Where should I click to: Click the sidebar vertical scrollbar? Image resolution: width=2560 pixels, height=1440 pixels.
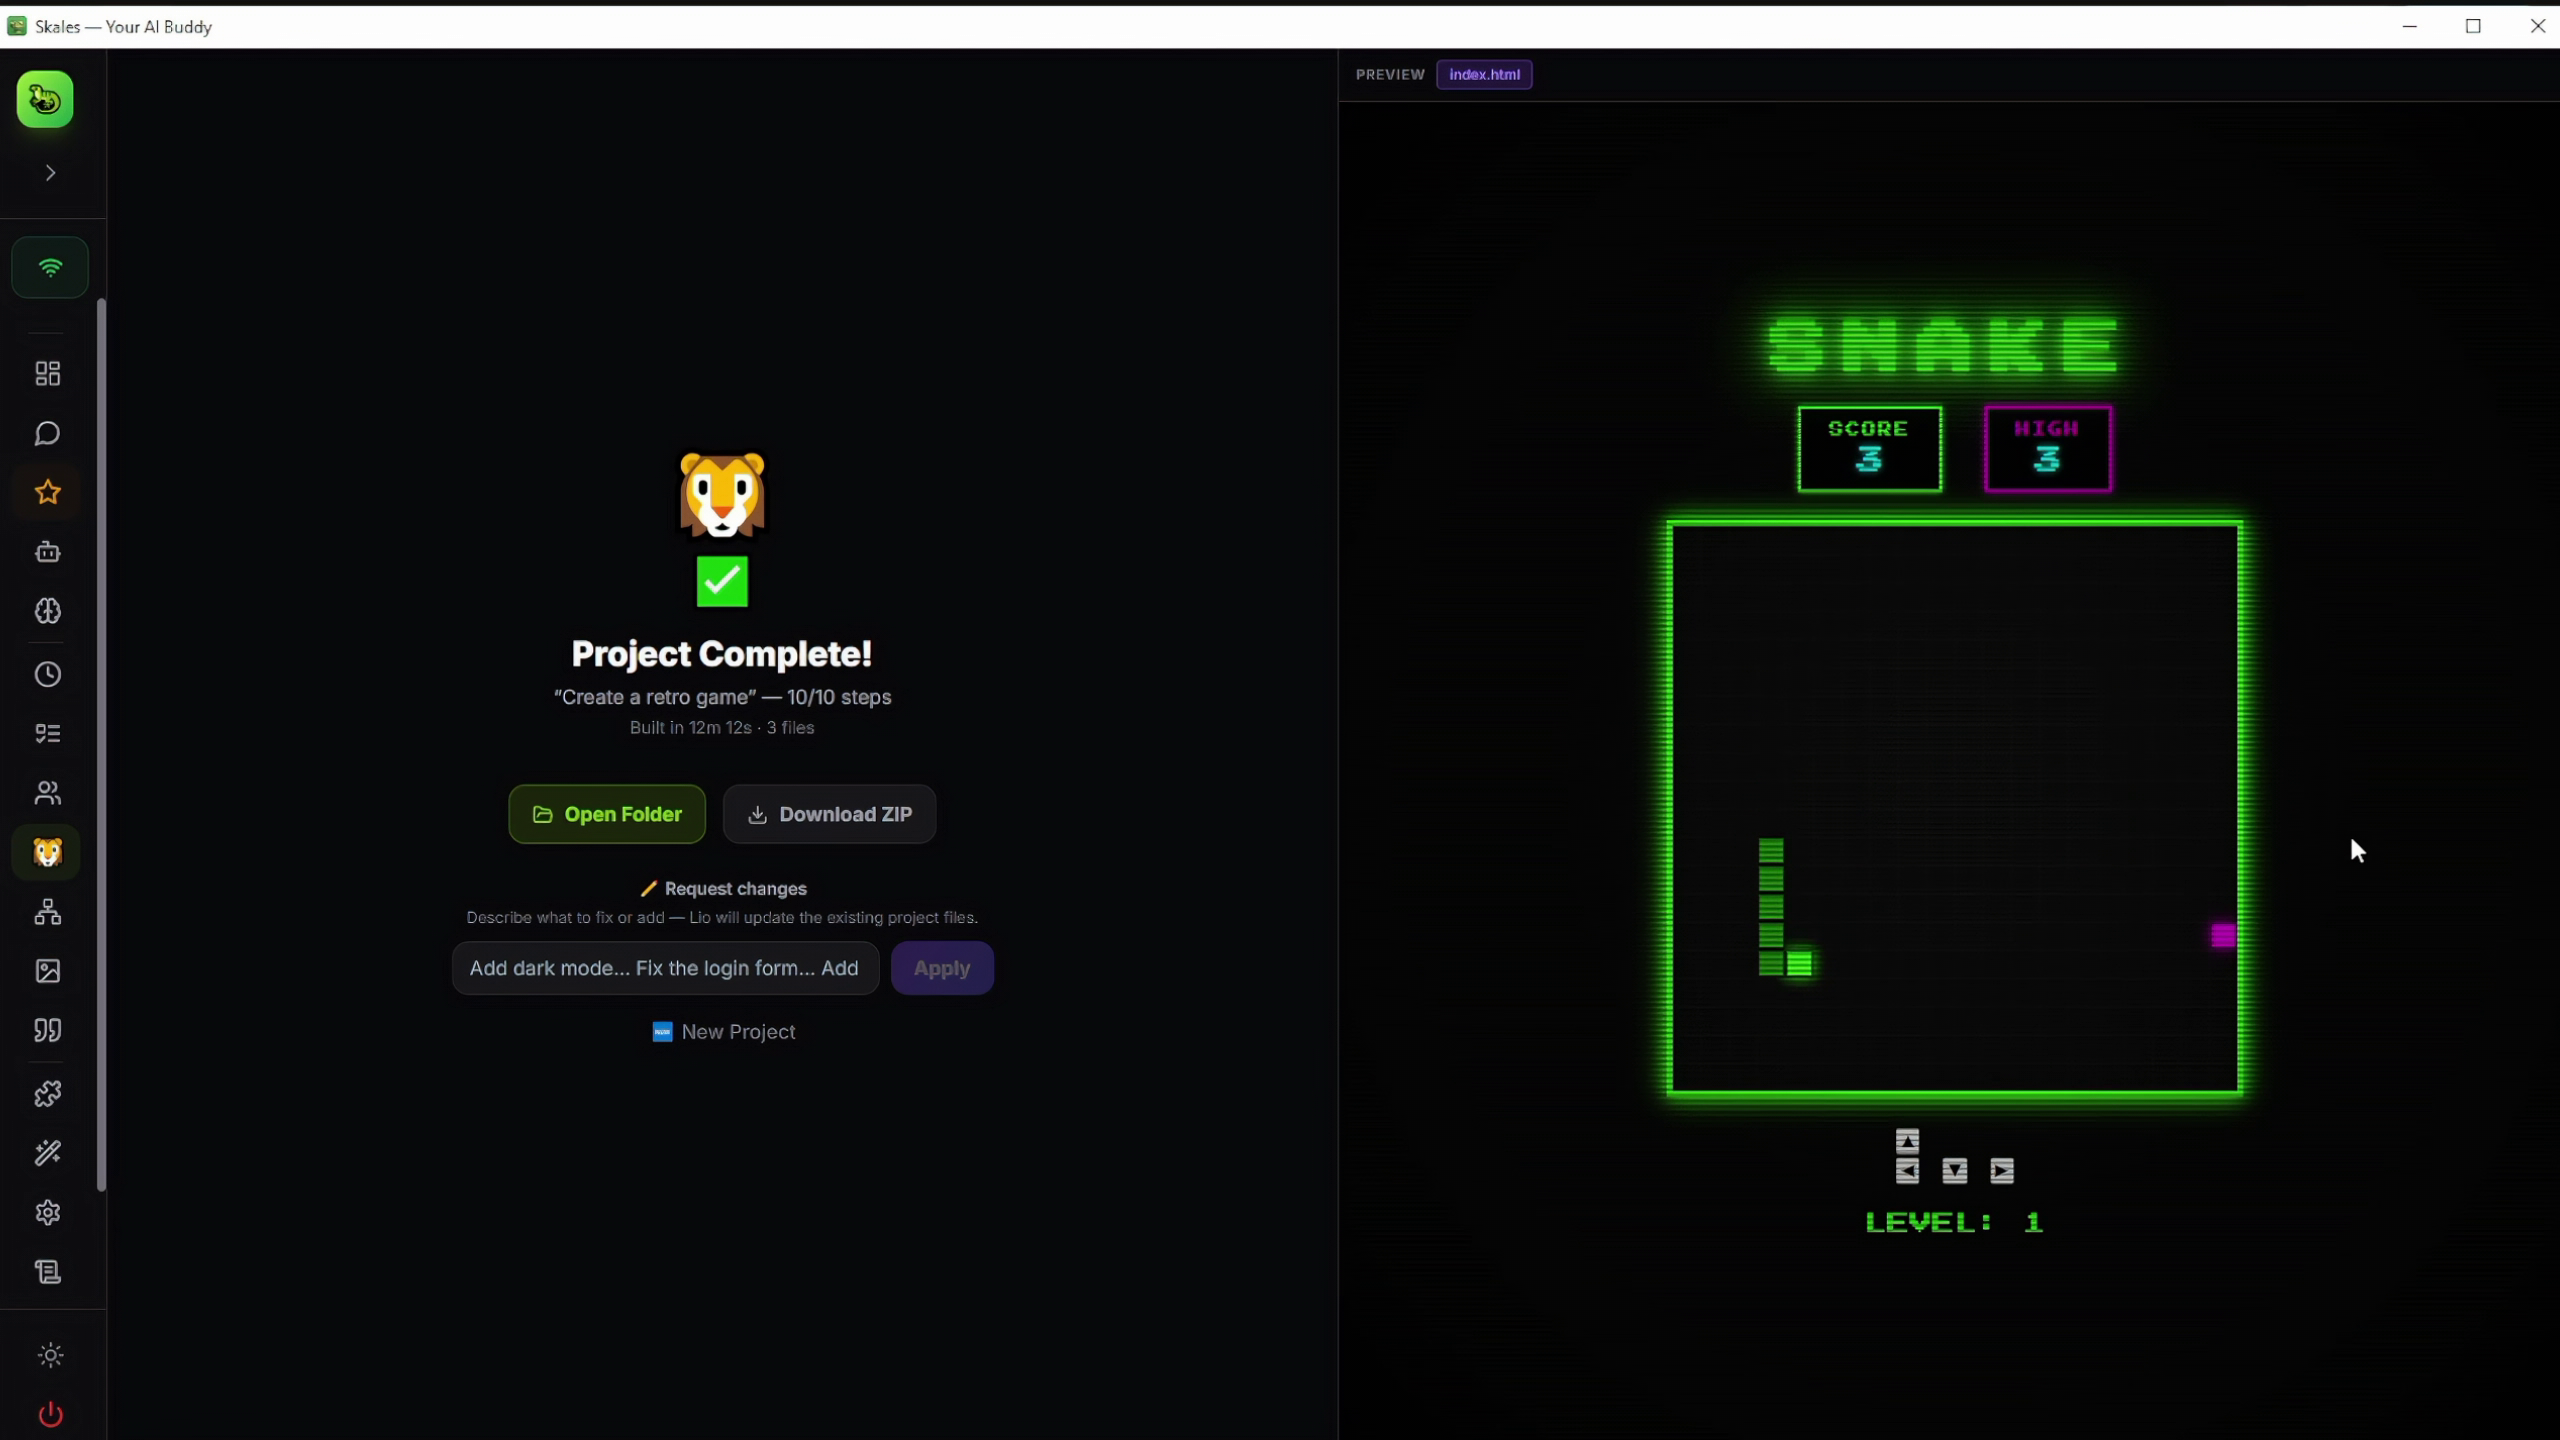[101, 745]
